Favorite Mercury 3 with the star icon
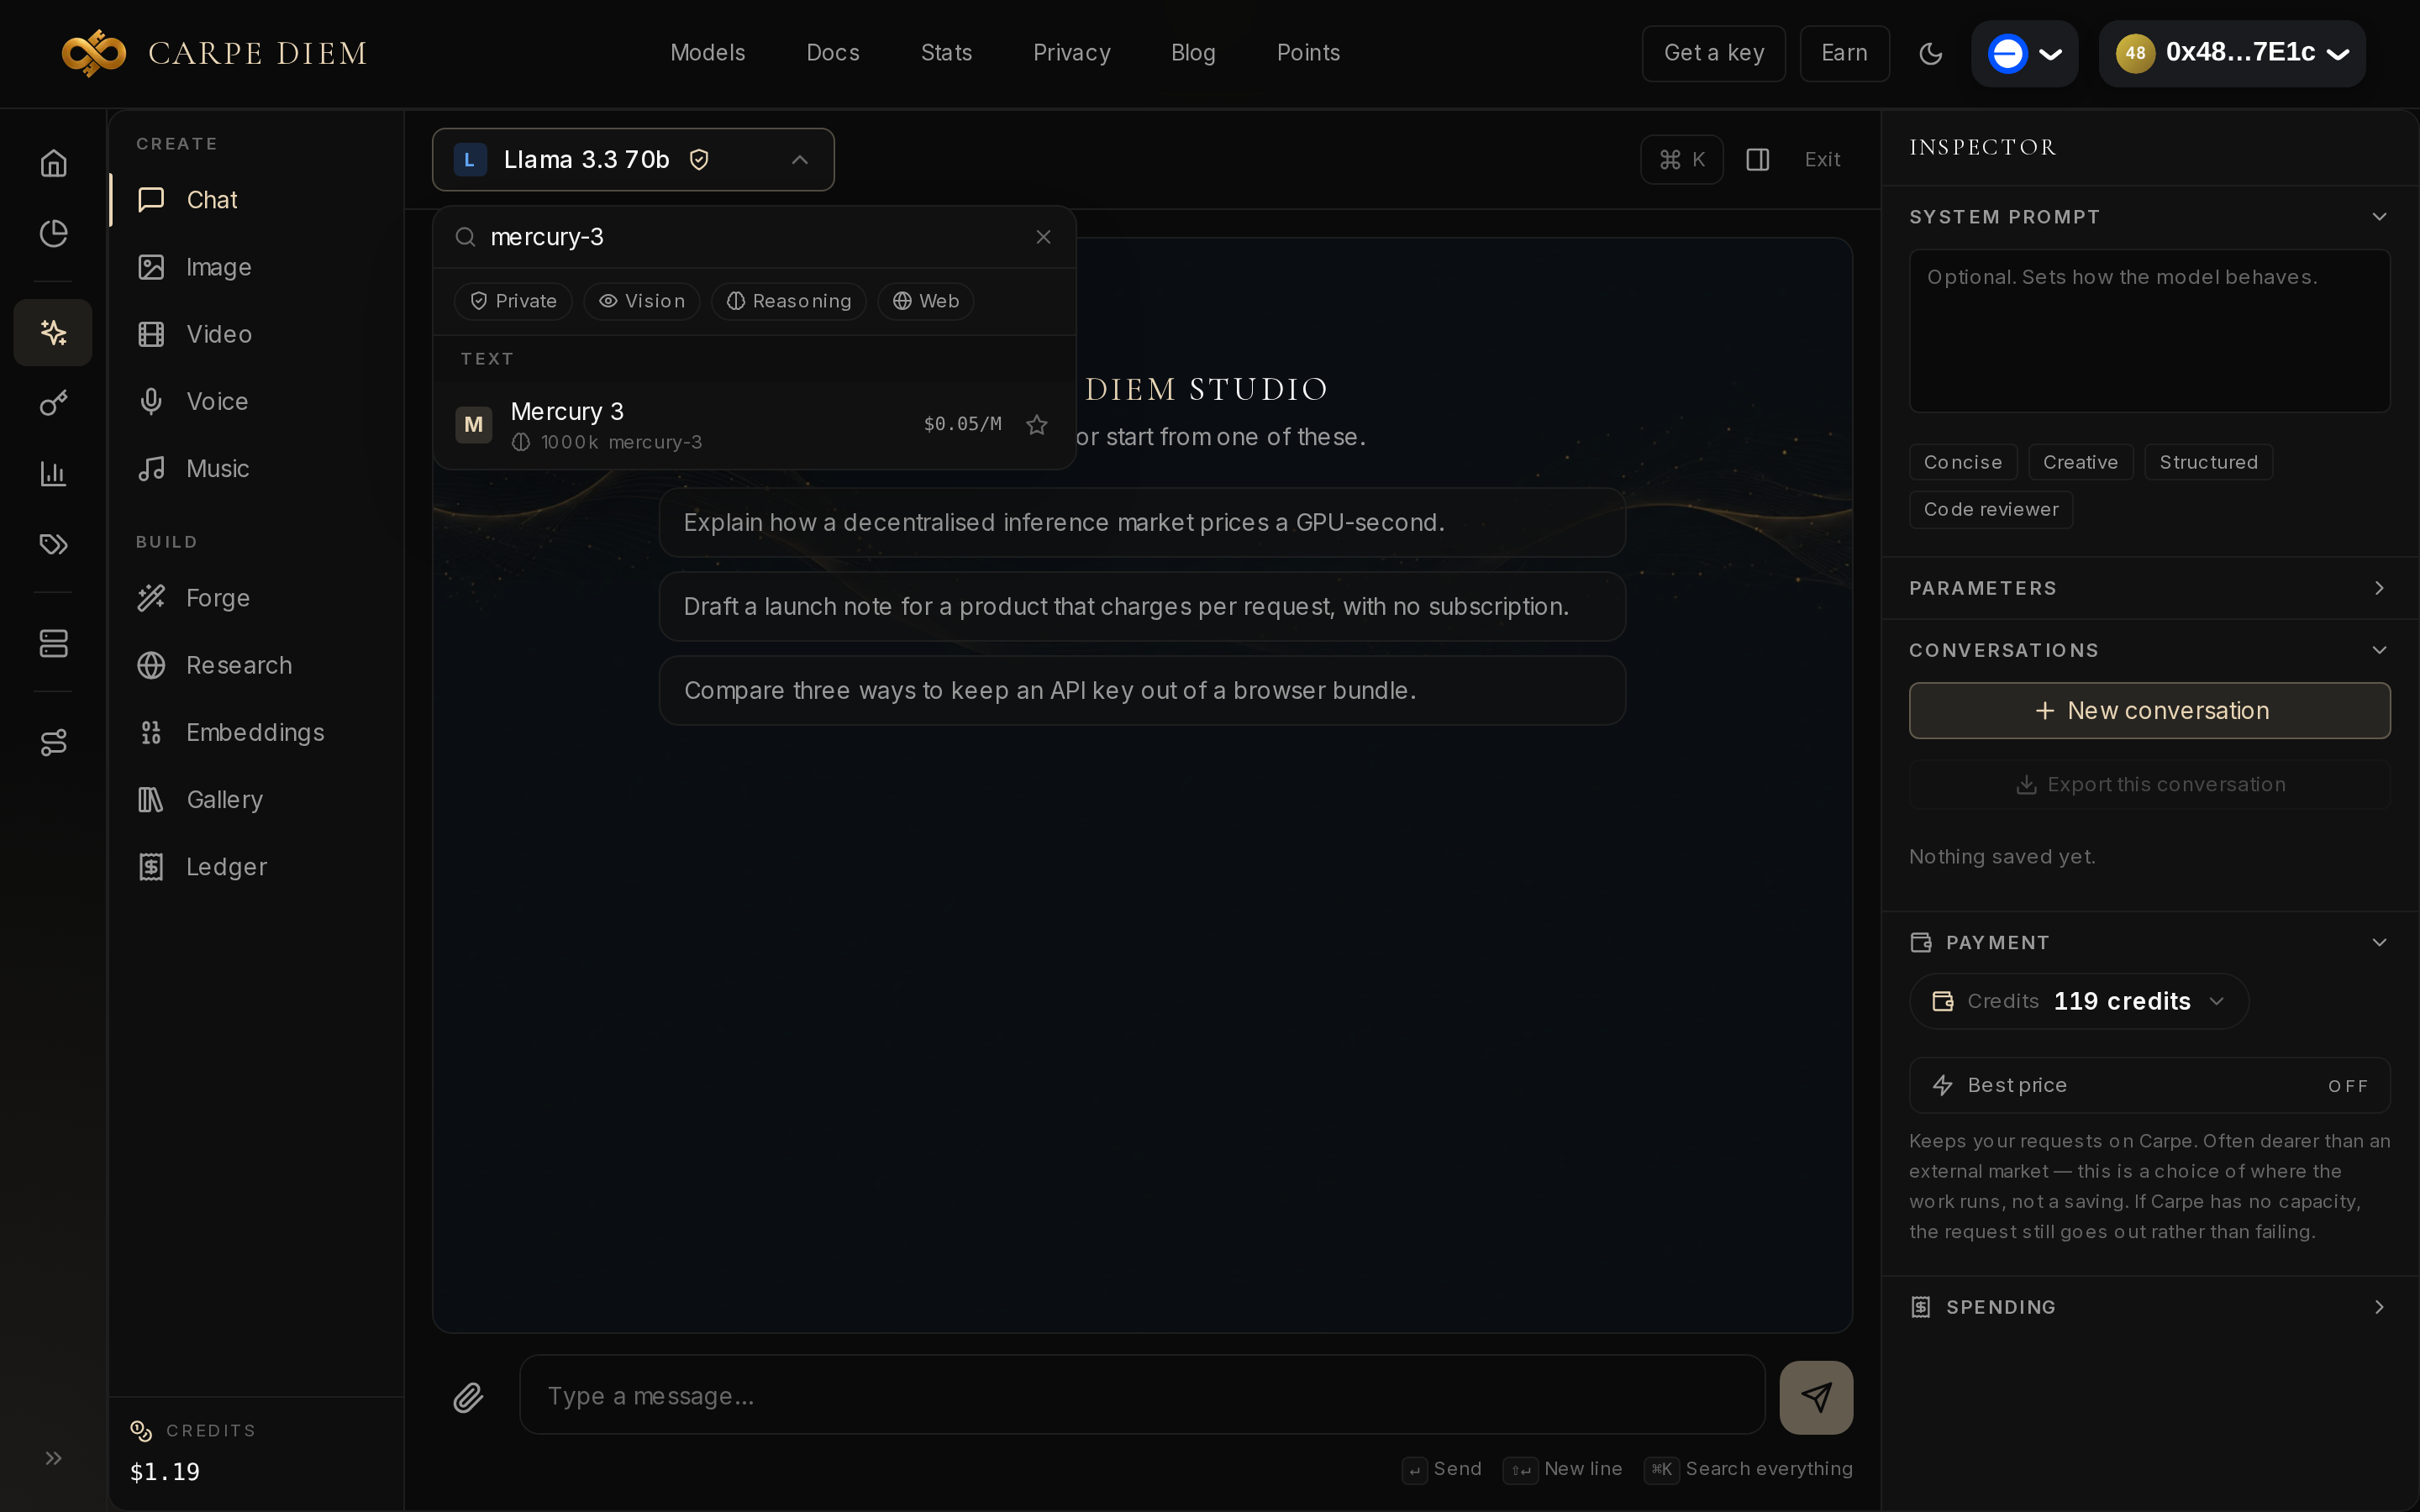The width and height of the screenshot is (2420, 1512). coord(1037,425)
